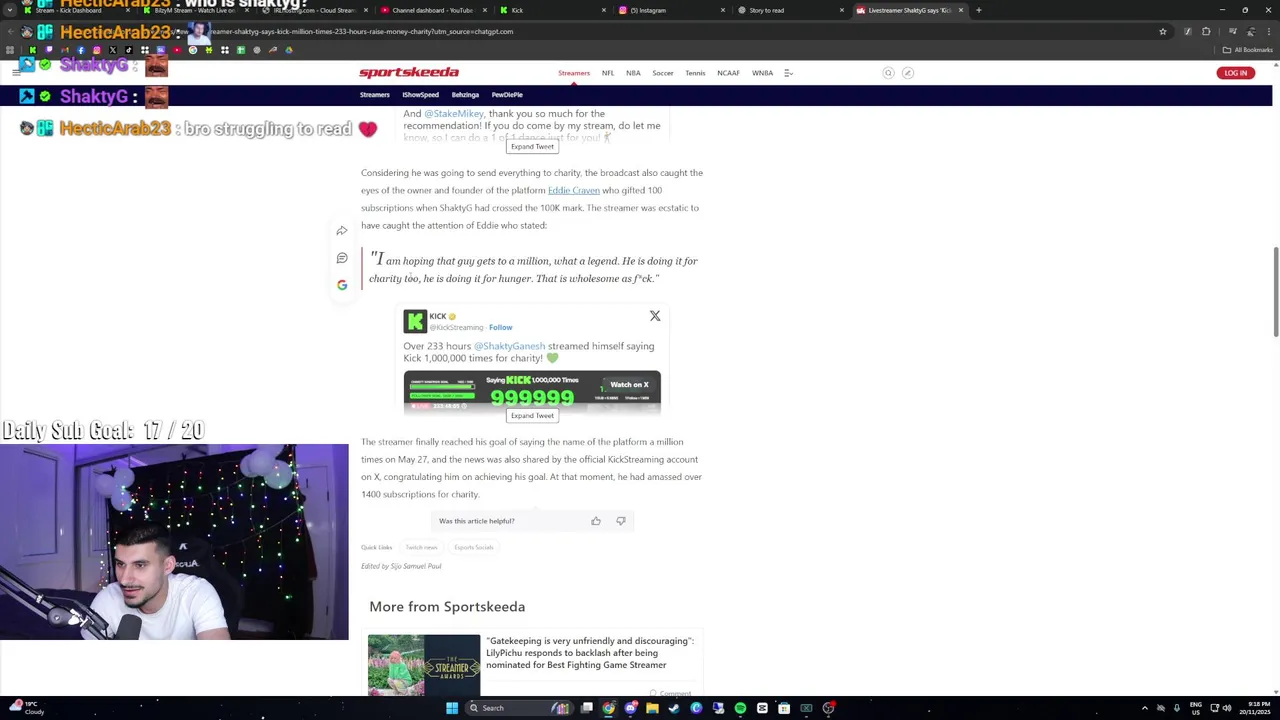This screenshot has width=1280, height=720.
Task: Click the weather widget on taskbar
Action: click(27, 708)
